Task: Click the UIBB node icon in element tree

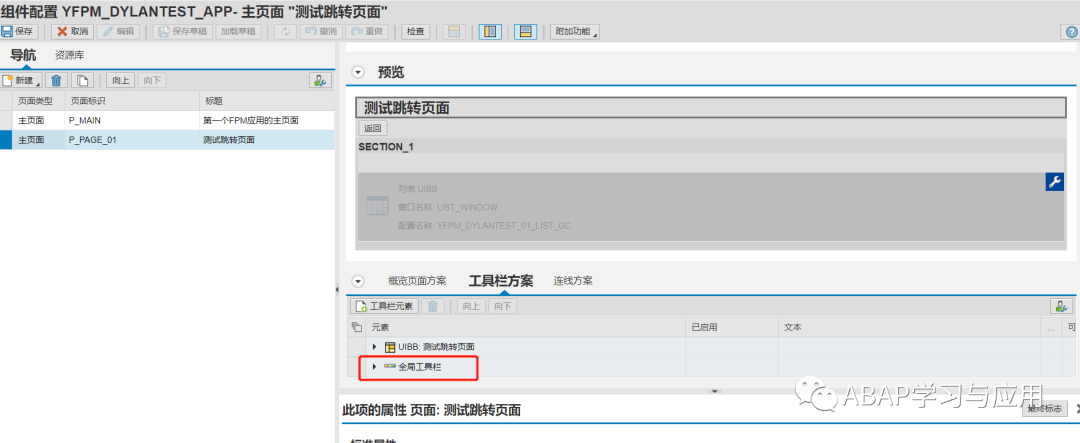Action: pos(389,347)
